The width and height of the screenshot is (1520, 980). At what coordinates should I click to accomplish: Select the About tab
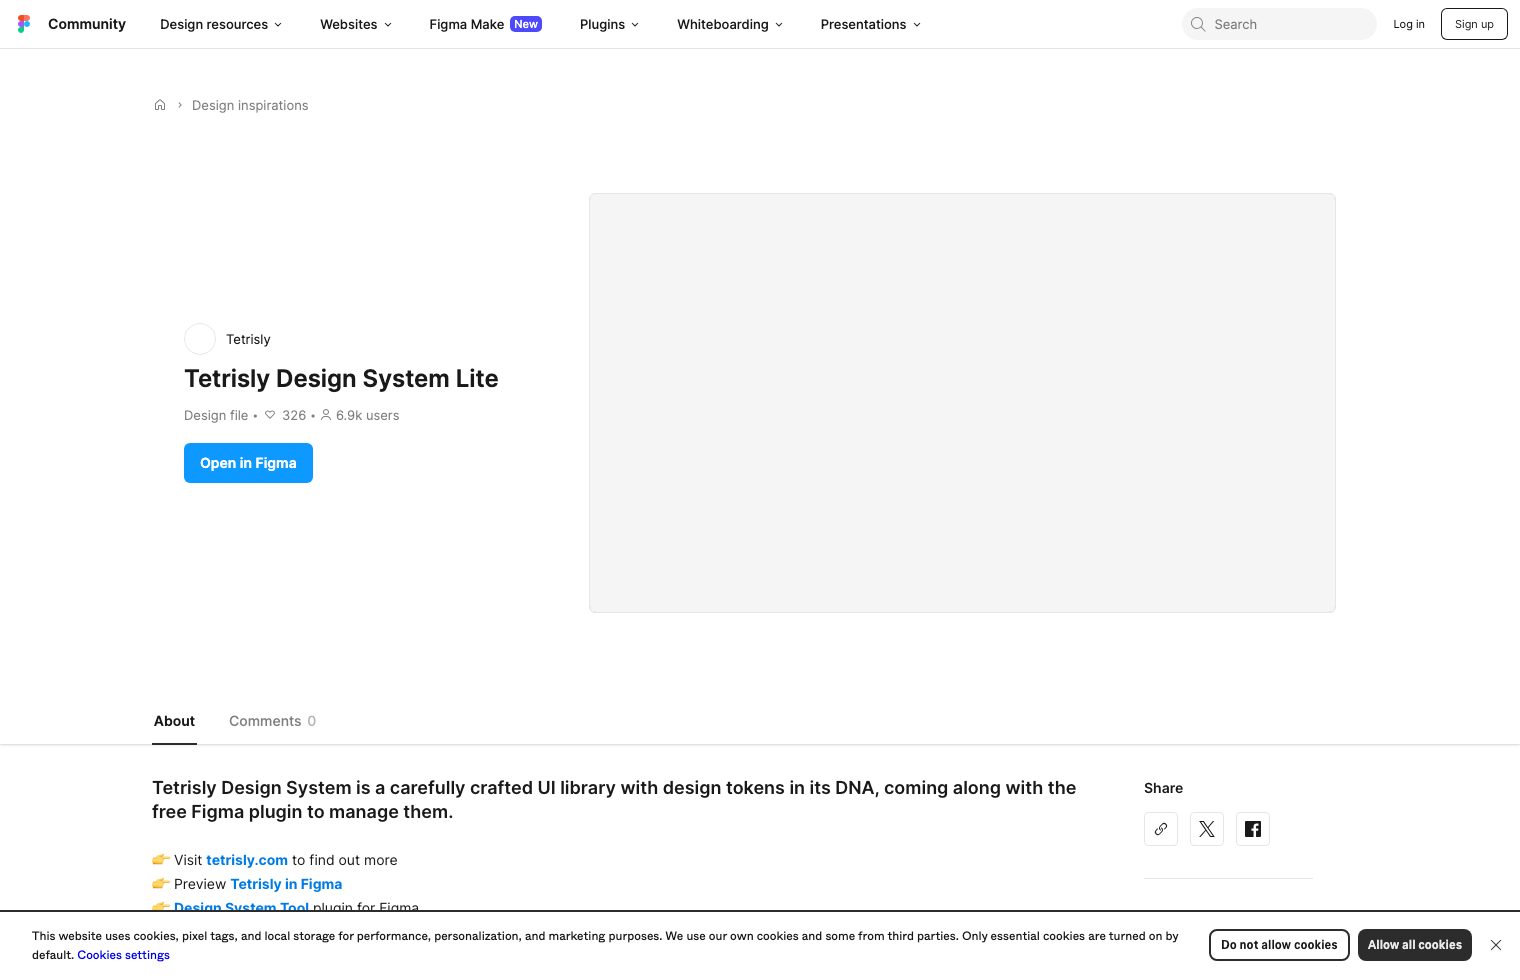pyautogui.click(x=174, y=721)
